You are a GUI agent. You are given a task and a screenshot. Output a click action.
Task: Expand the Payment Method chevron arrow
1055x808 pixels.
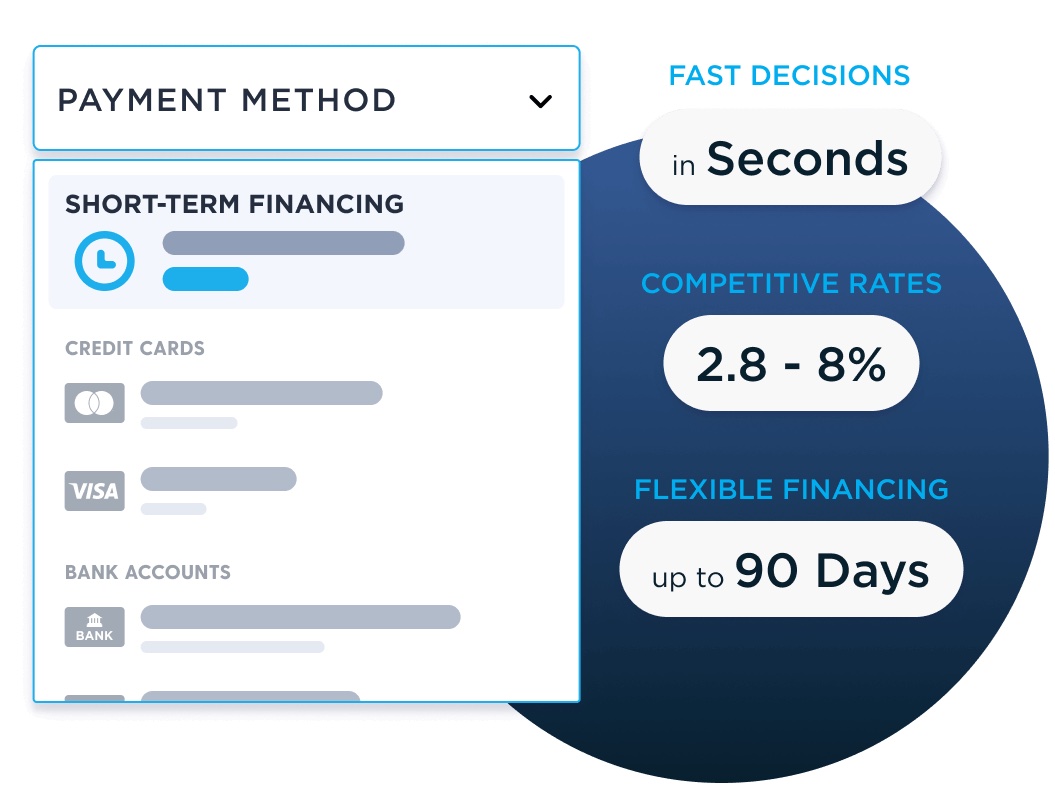540,101
